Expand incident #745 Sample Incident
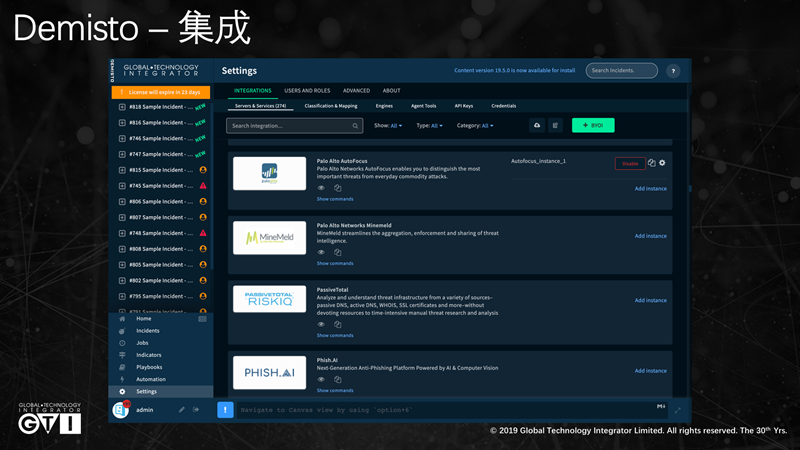Image resolution: width=800 pixels, height=450 pixels. tap(122, 186)
